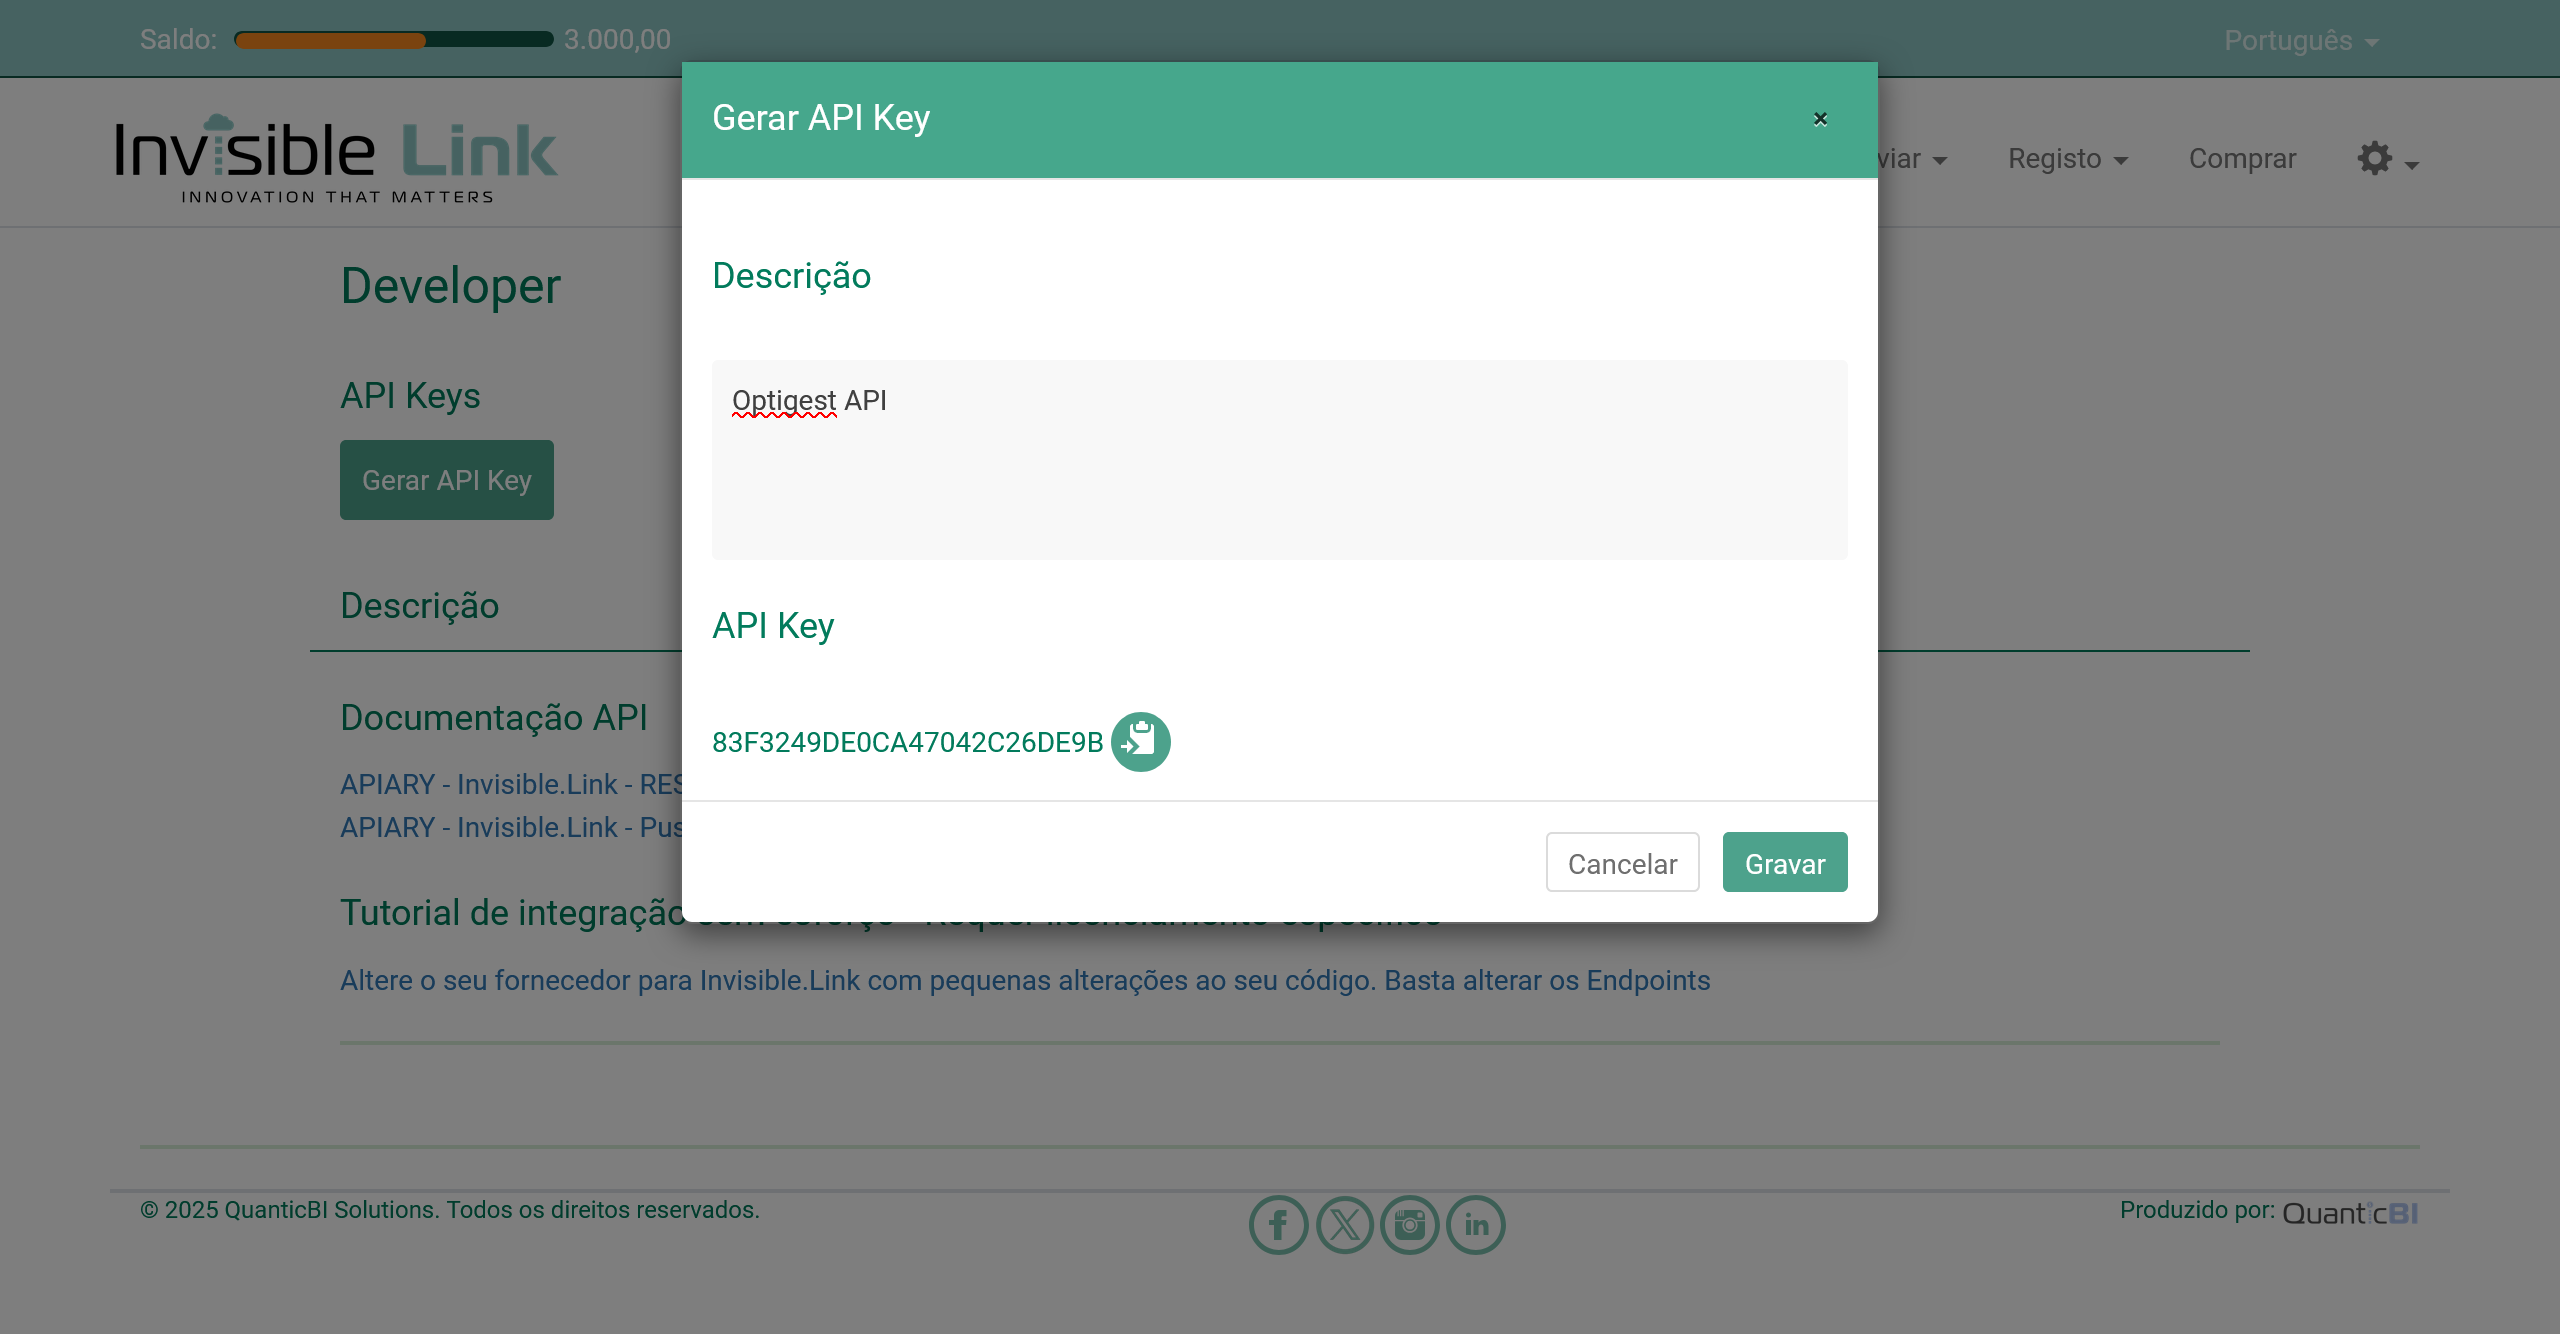2560x1334 pixels.
Task: Click the Gerar API Key page button
Action: 446,480
